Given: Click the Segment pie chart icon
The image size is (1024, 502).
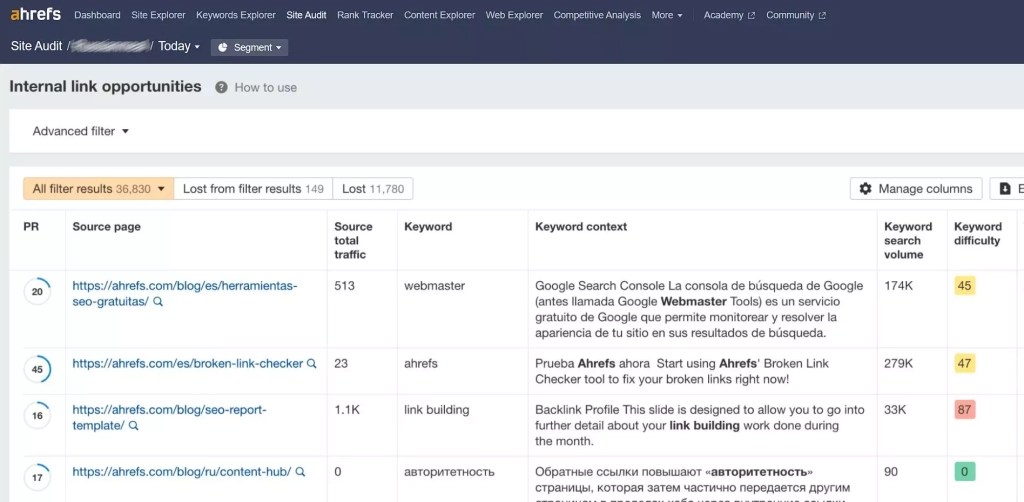Looking at the screenshot, I should click(x=223, y=48).
